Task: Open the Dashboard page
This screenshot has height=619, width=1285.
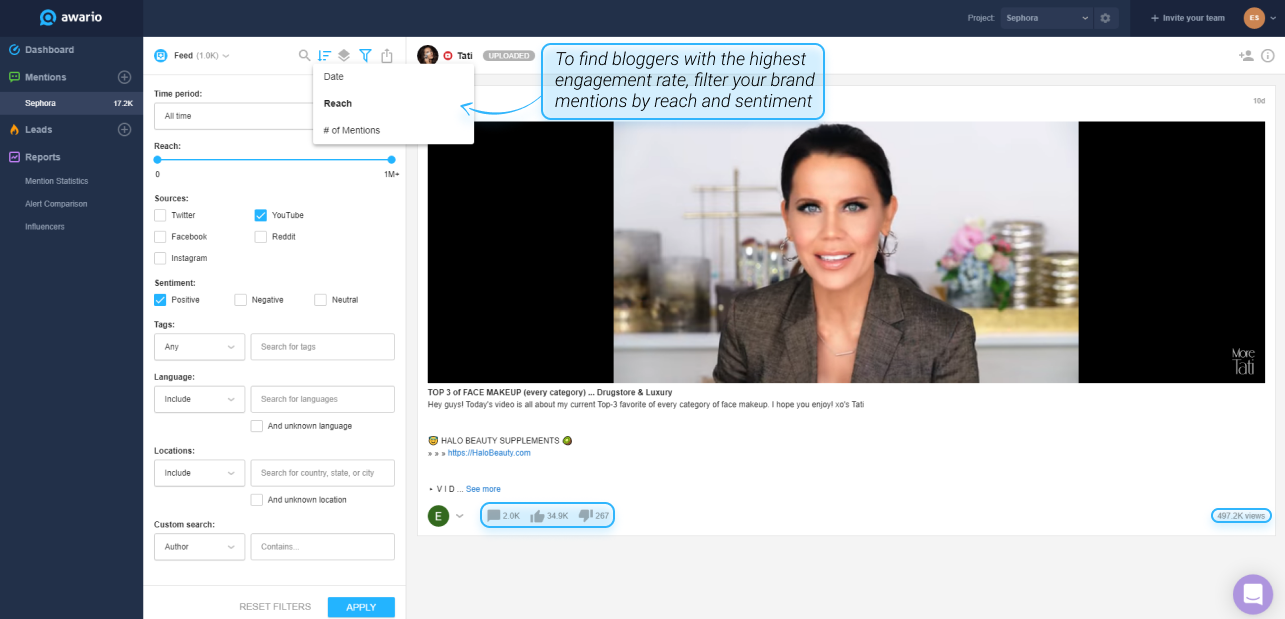Action: (x=49, y=50)
